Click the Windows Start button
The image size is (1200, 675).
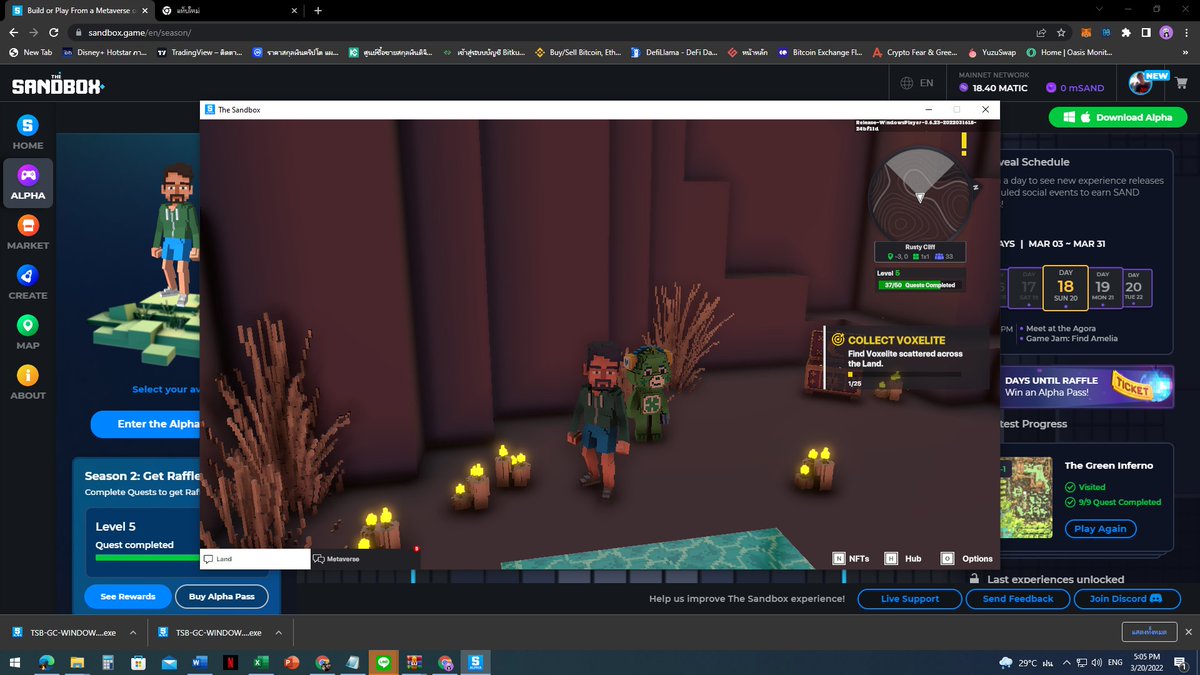[16, 662]
